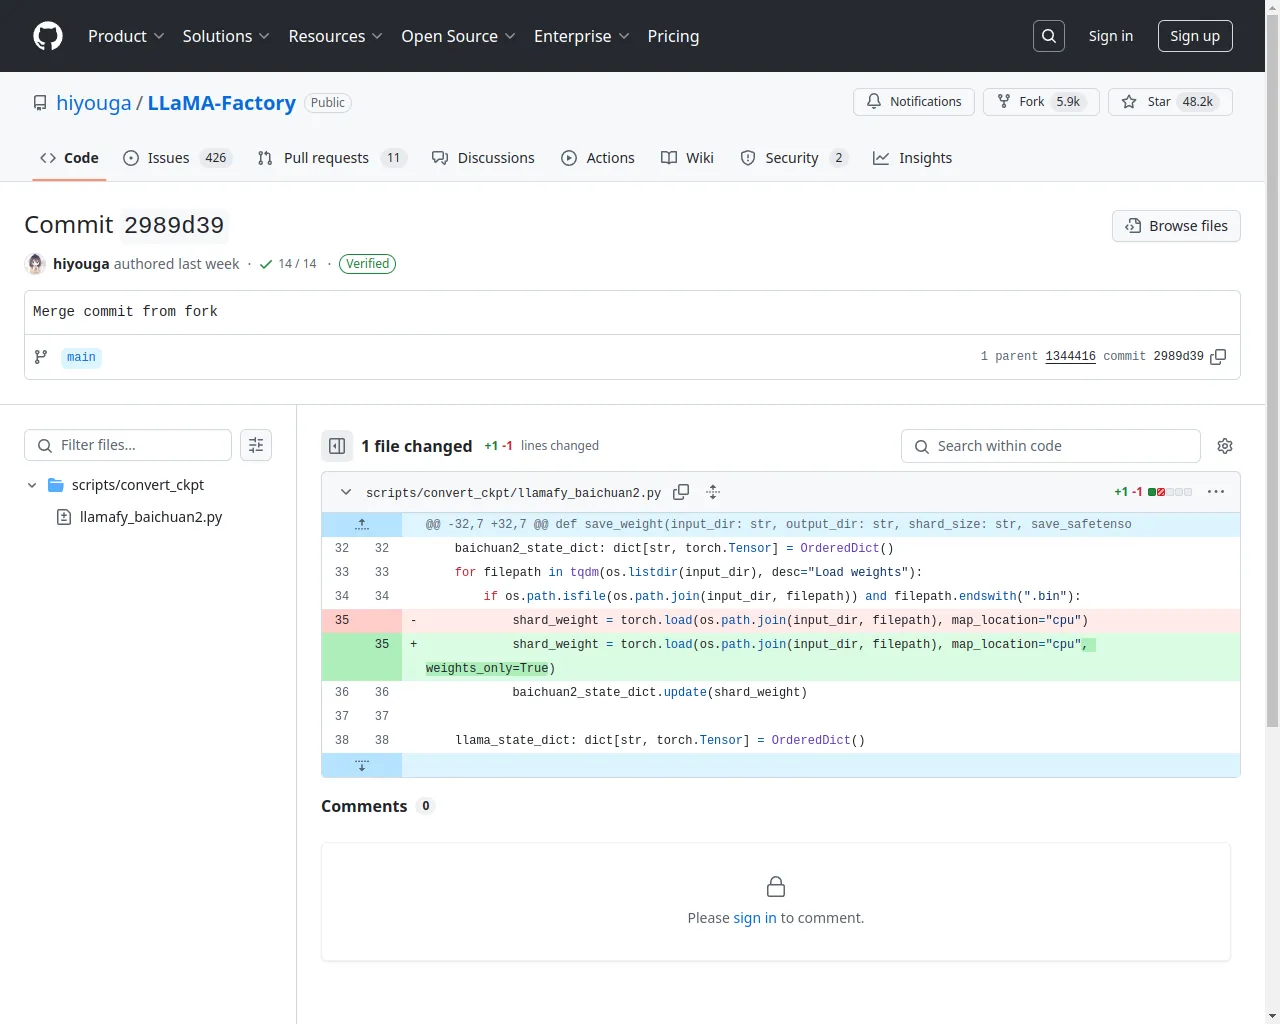Viewport: 1280px width, 1024px height.
Task: Open the diff view settings gear
Action: click(1225, 446)
